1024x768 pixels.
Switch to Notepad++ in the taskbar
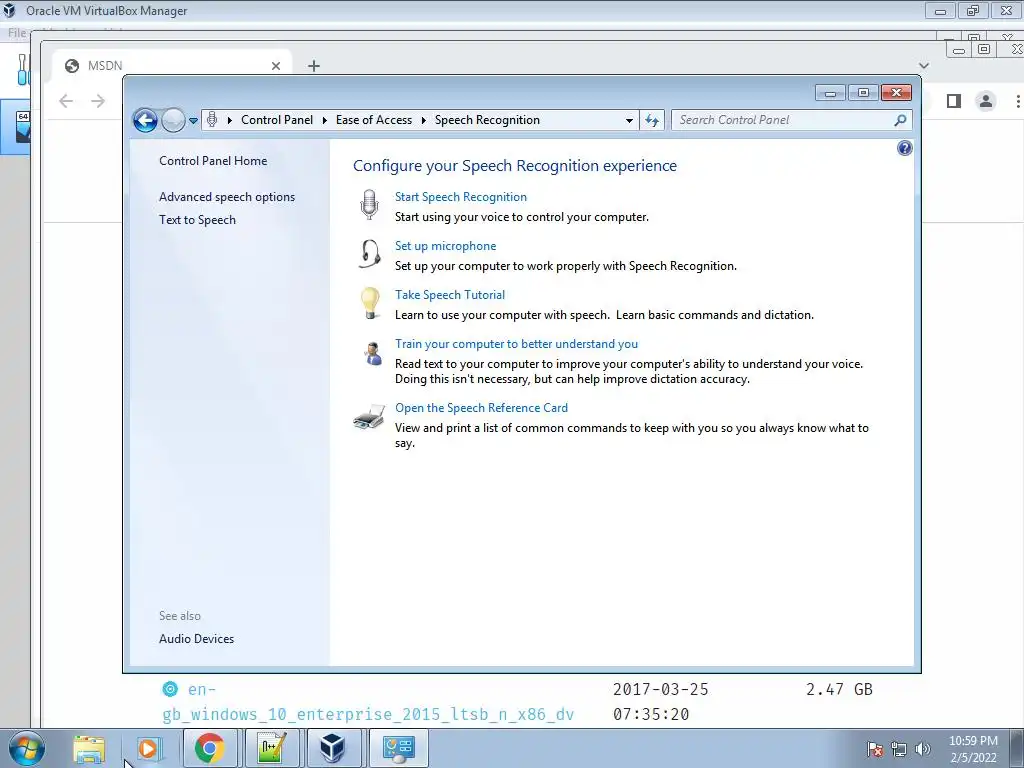pyautogui.click(x=271, y=748)
